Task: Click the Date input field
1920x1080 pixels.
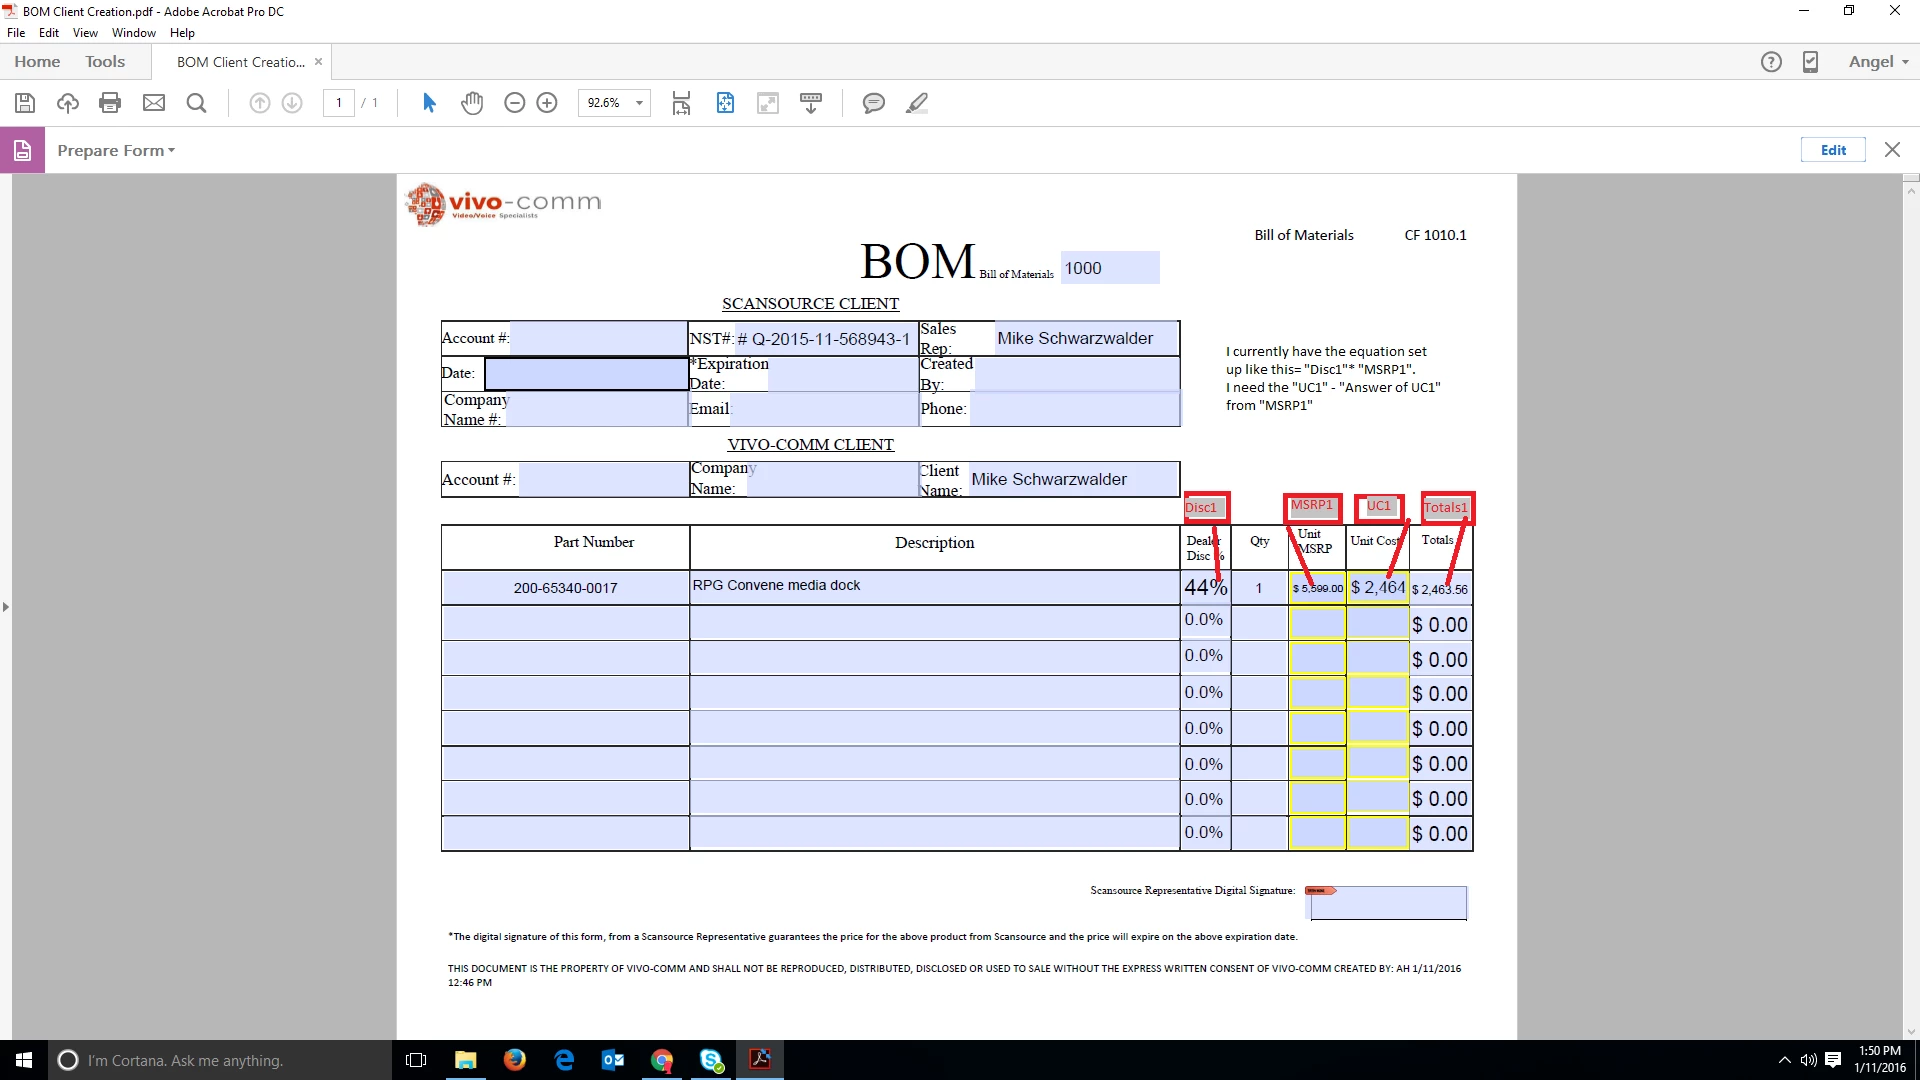Action: pos(586,374)
